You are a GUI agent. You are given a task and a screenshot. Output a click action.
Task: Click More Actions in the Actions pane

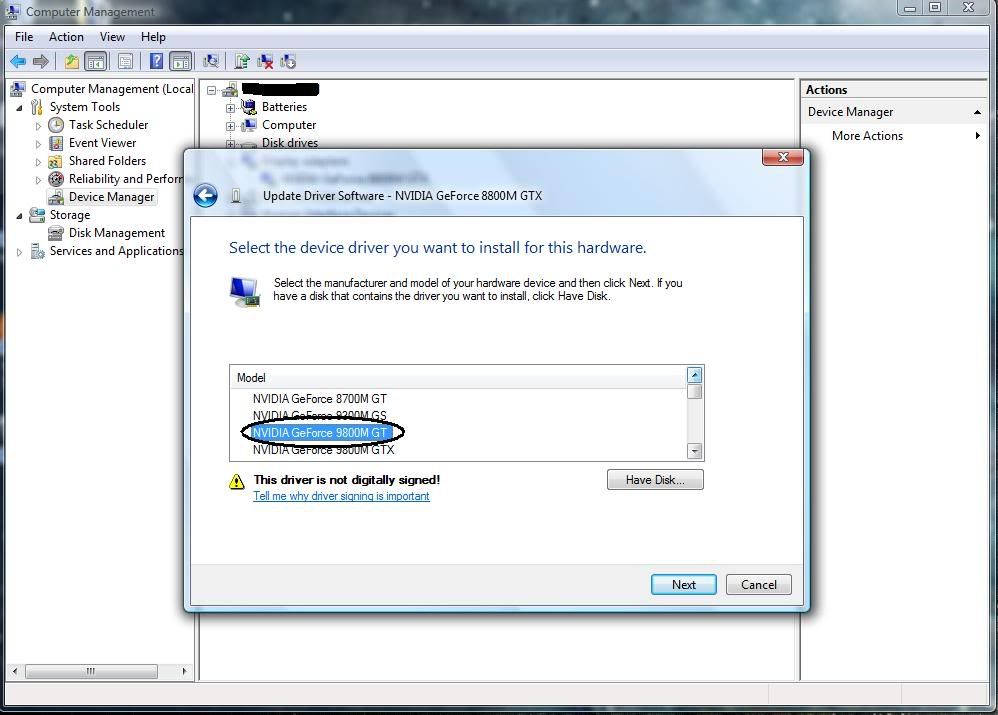(x=867, y=136)
